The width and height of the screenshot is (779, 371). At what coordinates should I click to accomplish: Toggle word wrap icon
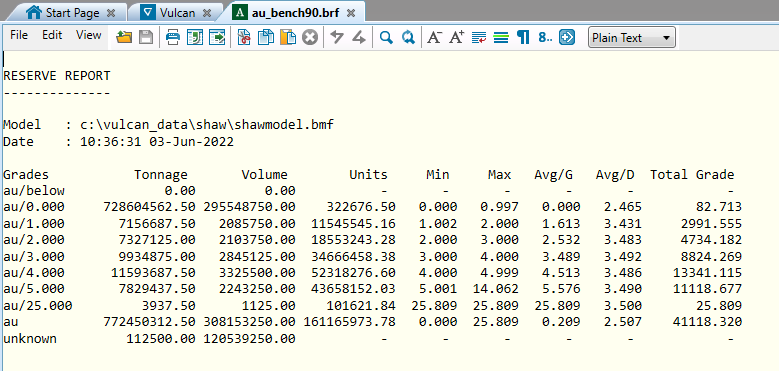coord(479,38)
